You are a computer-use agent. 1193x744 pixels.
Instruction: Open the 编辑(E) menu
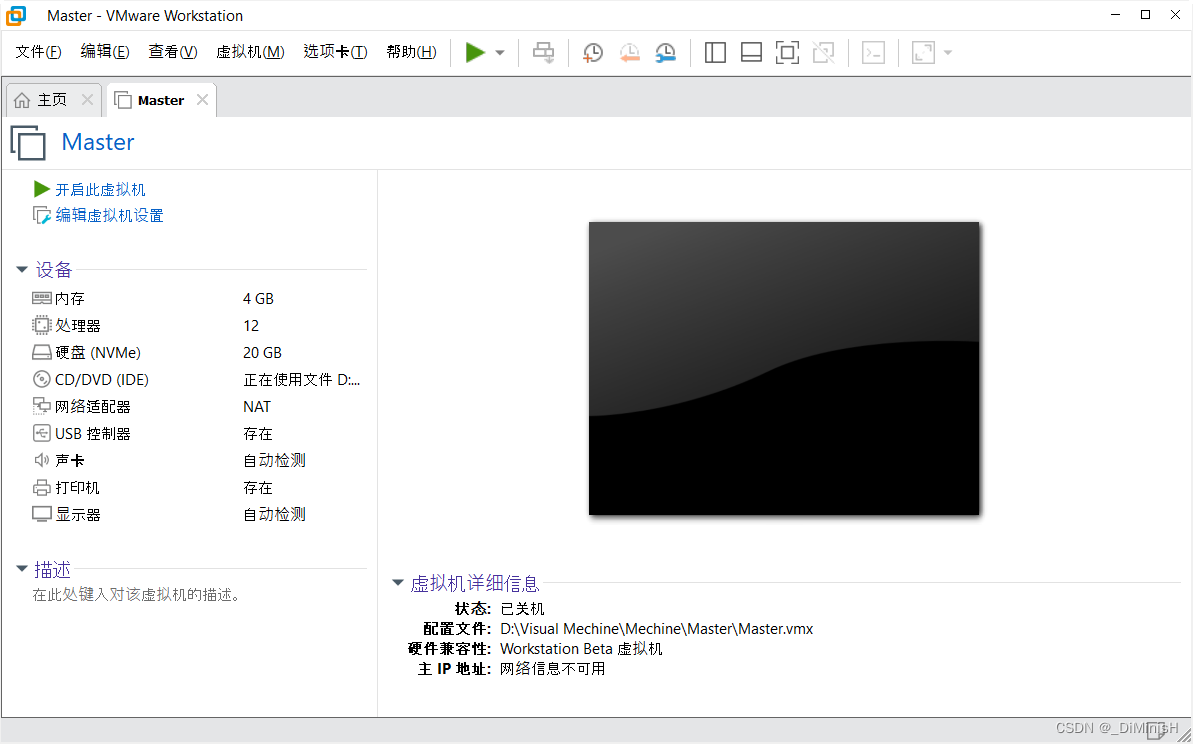105,52
